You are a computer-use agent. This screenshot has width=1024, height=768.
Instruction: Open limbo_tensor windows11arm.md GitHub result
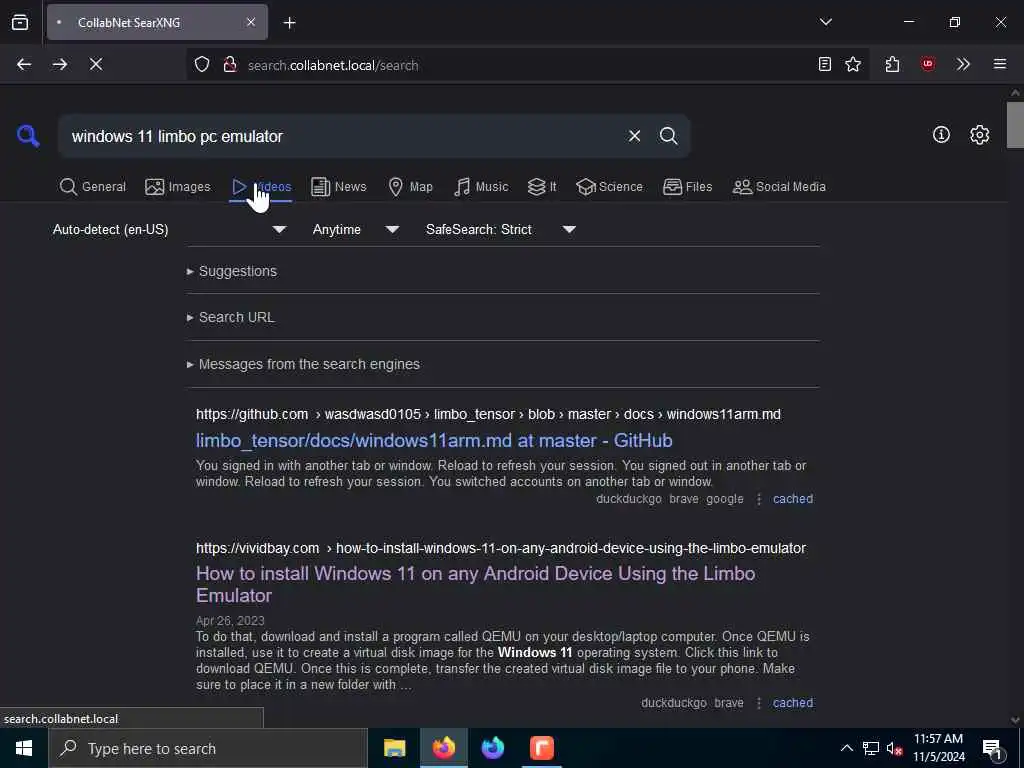(x=434, y=440)
